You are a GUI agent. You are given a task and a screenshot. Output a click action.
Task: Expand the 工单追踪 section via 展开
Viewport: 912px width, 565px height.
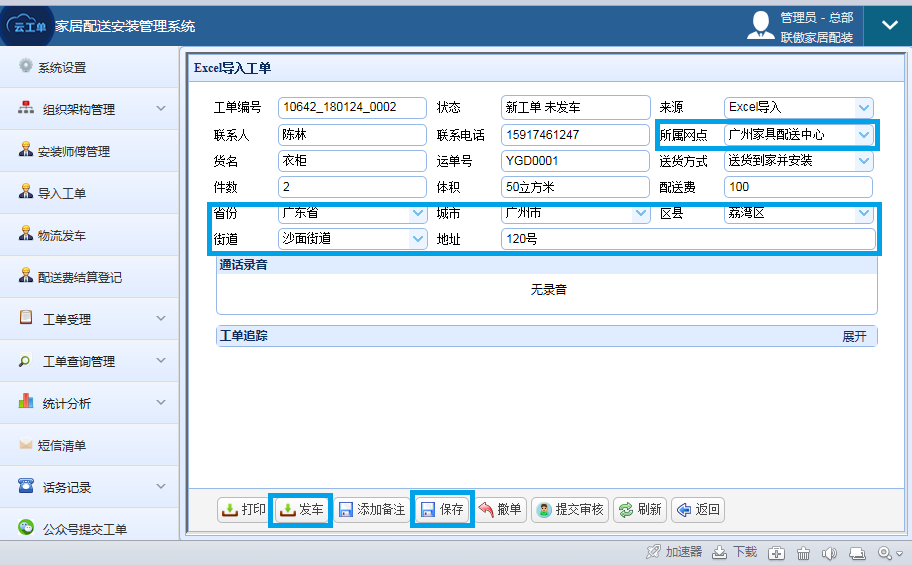854,336
